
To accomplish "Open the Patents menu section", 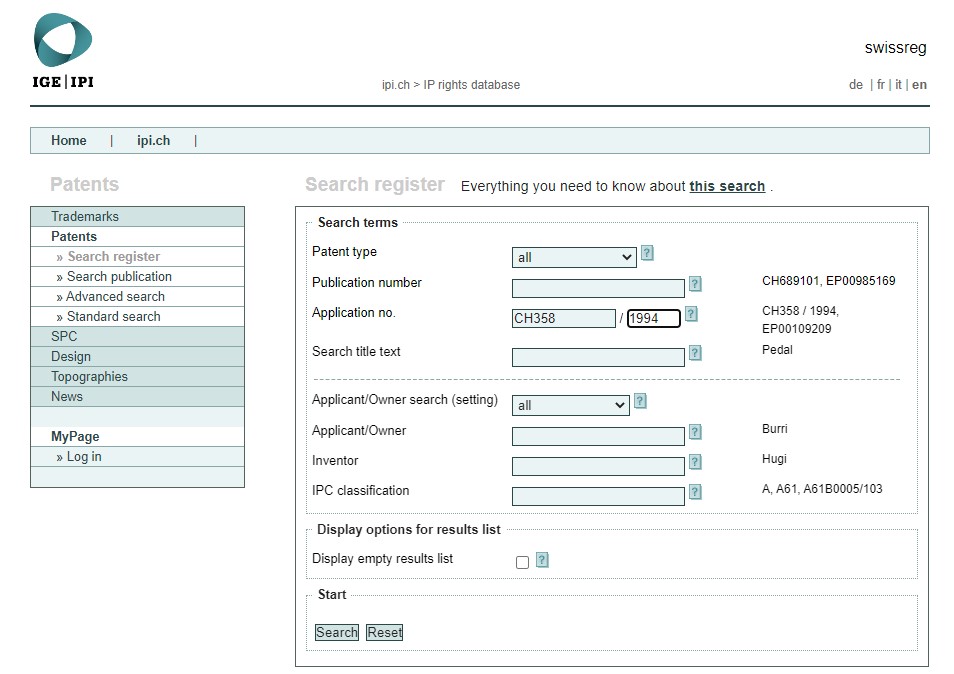I will click(x=138, y=237).
